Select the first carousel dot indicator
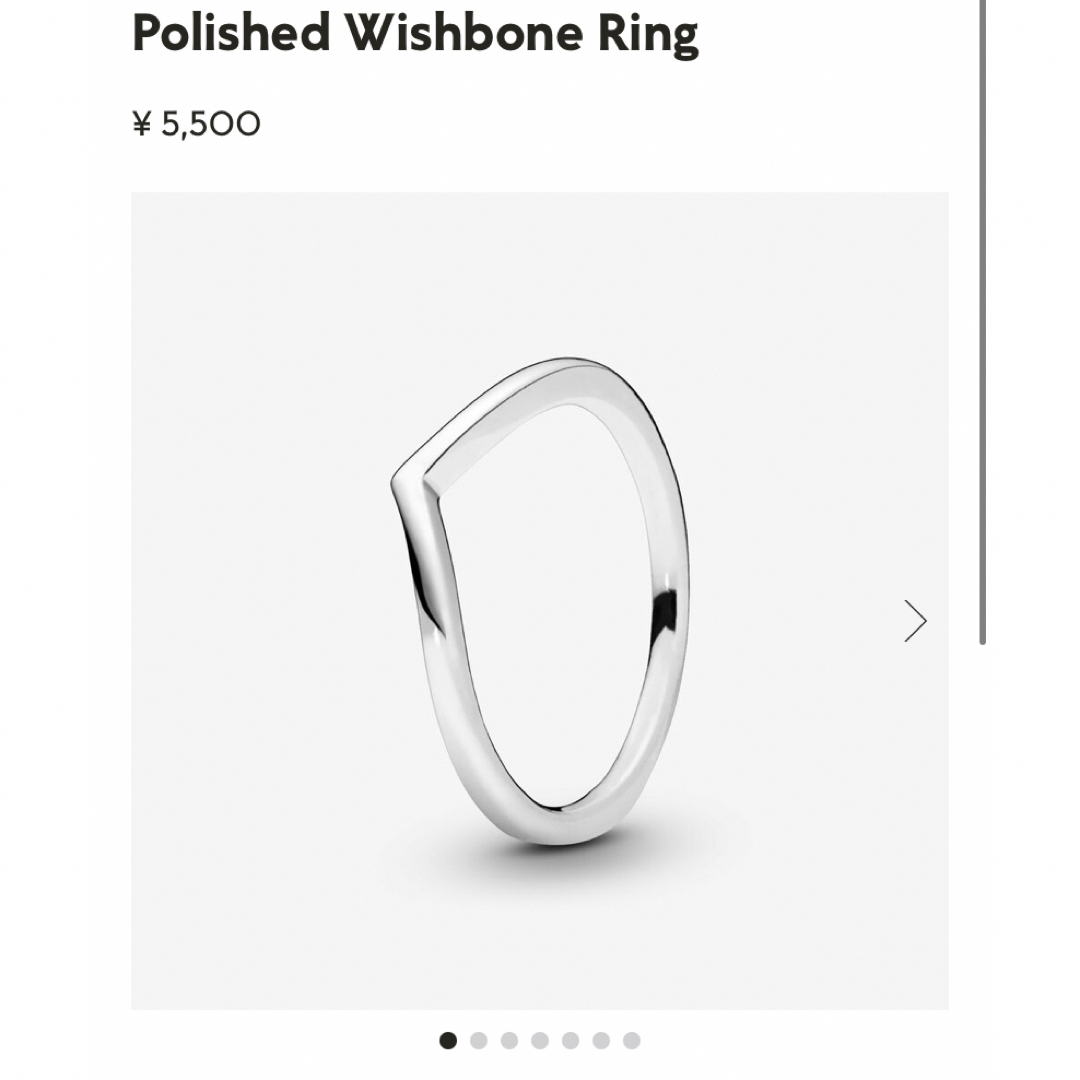 tap(448, 1040)
